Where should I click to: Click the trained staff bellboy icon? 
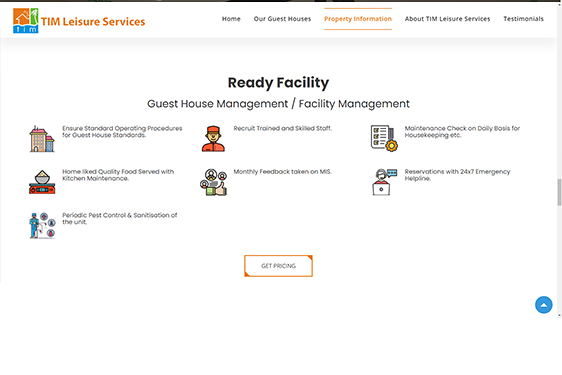213,139
